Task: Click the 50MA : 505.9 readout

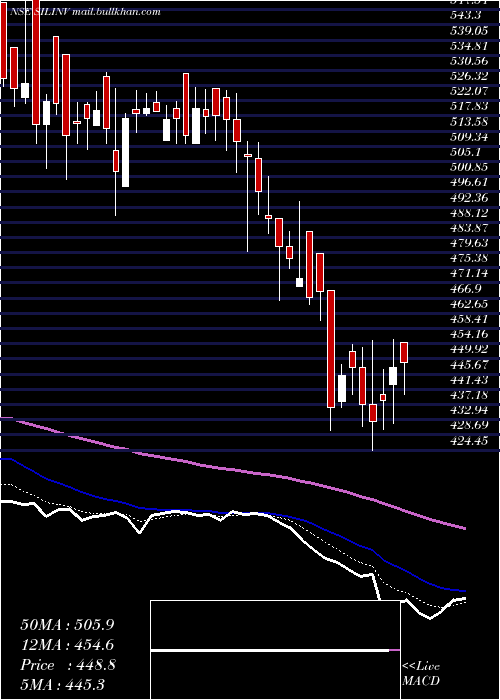Action: click(67, 625)
